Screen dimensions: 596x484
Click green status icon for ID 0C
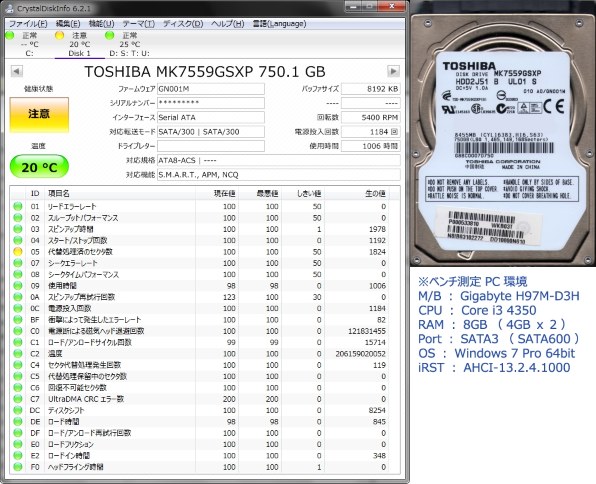tap(17, 308)
